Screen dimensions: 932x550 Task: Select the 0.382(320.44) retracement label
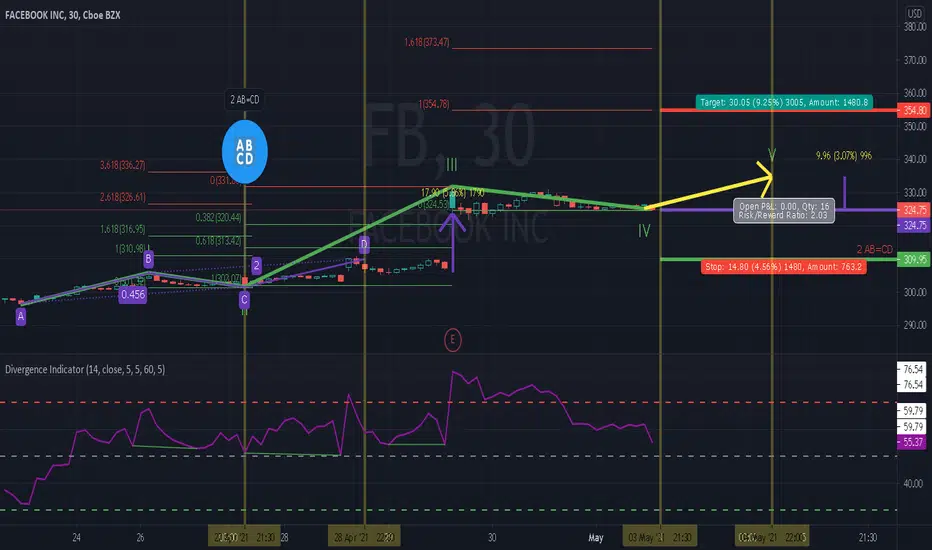[x=218, y=218]
